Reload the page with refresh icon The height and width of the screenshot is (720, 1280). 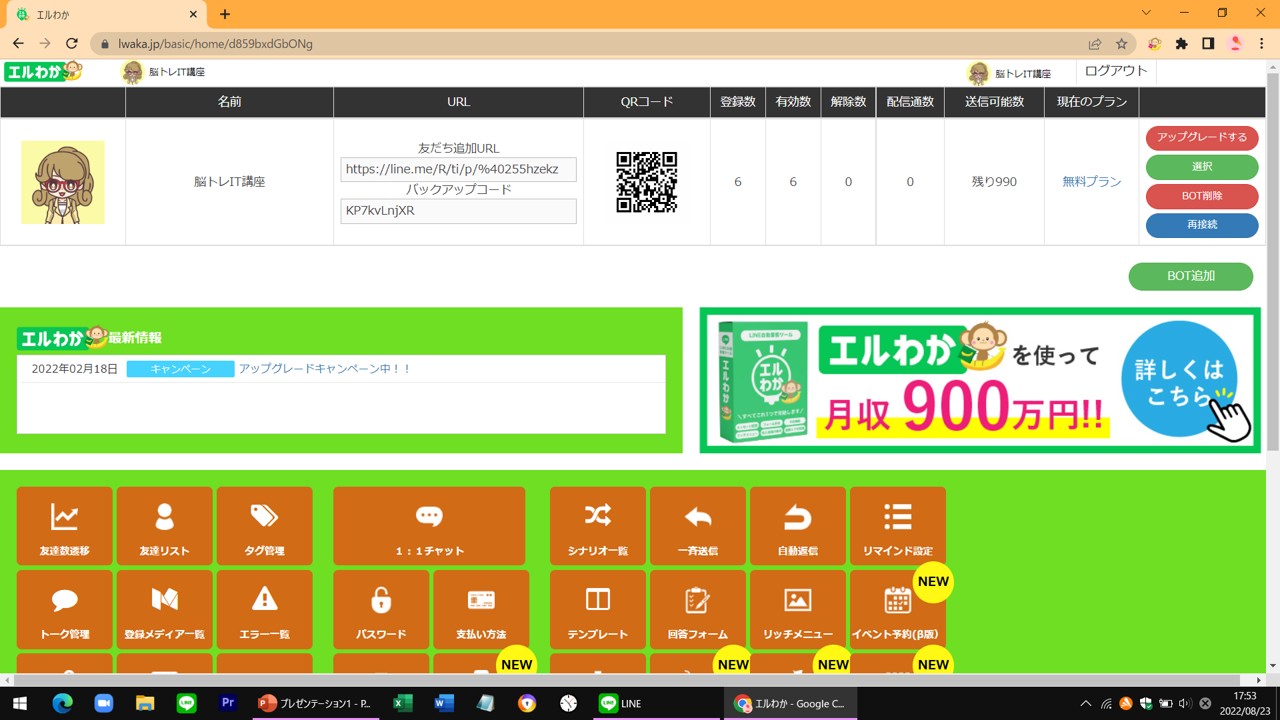tap(72, 44)
